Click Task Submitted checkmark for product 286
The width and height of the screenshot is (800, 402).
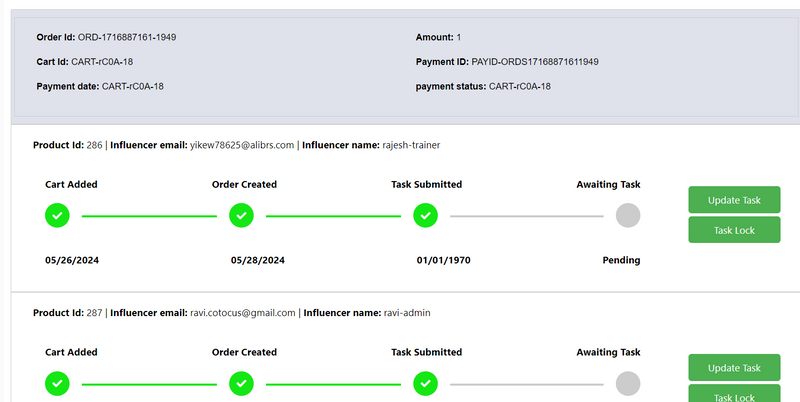(426, 215)
